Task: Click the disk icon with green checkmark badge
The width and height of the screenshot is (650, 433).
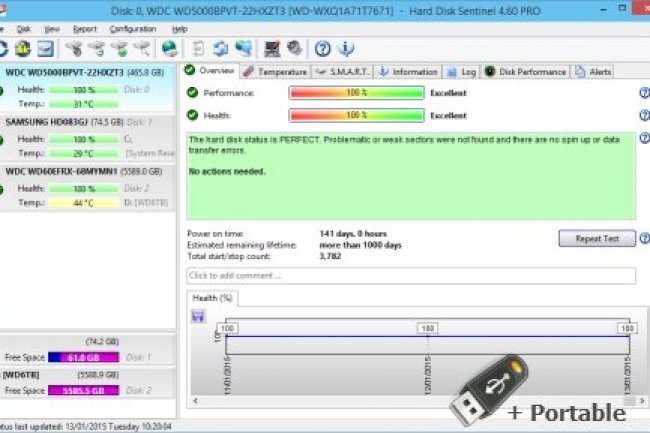Action: pos(120,49)
